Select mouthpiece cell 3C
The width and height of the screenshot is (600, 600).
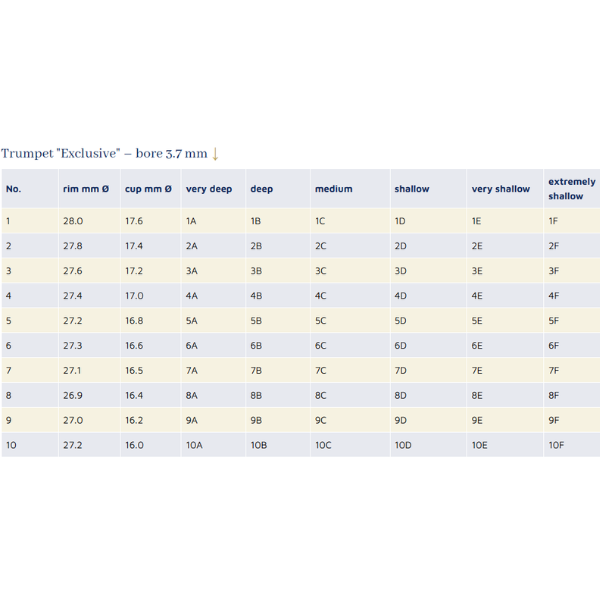click(x=321, y=271)
